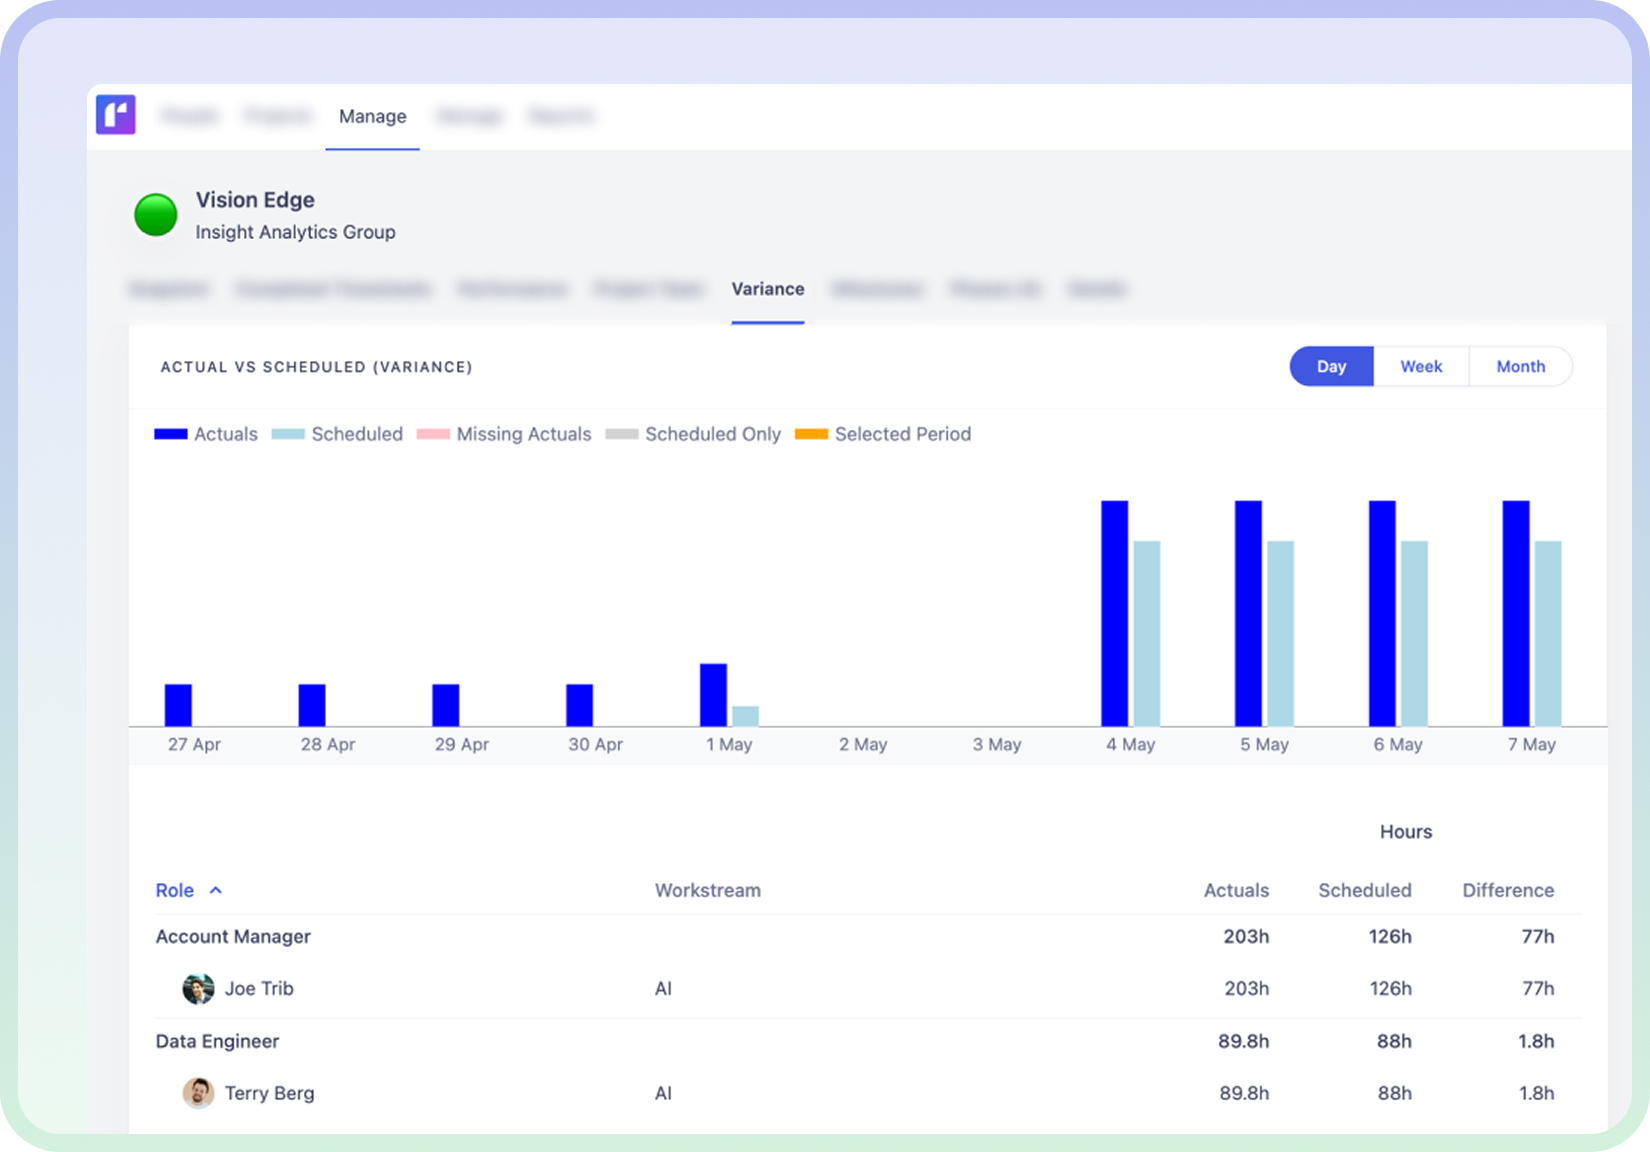The image size is (1650, 1152).
Task: Click Joe Trib's 203h actuals value
Action: pos(1246,989)
